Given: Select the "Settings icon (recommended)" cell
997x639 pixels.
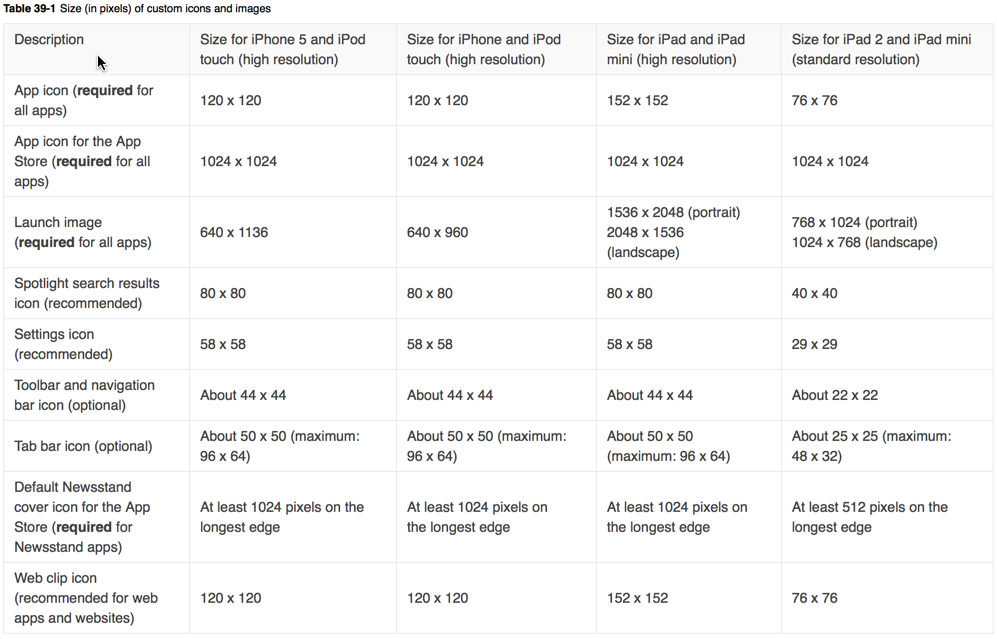Looking at the screenshot, I should pyautogui.click(x=64, y=344).
